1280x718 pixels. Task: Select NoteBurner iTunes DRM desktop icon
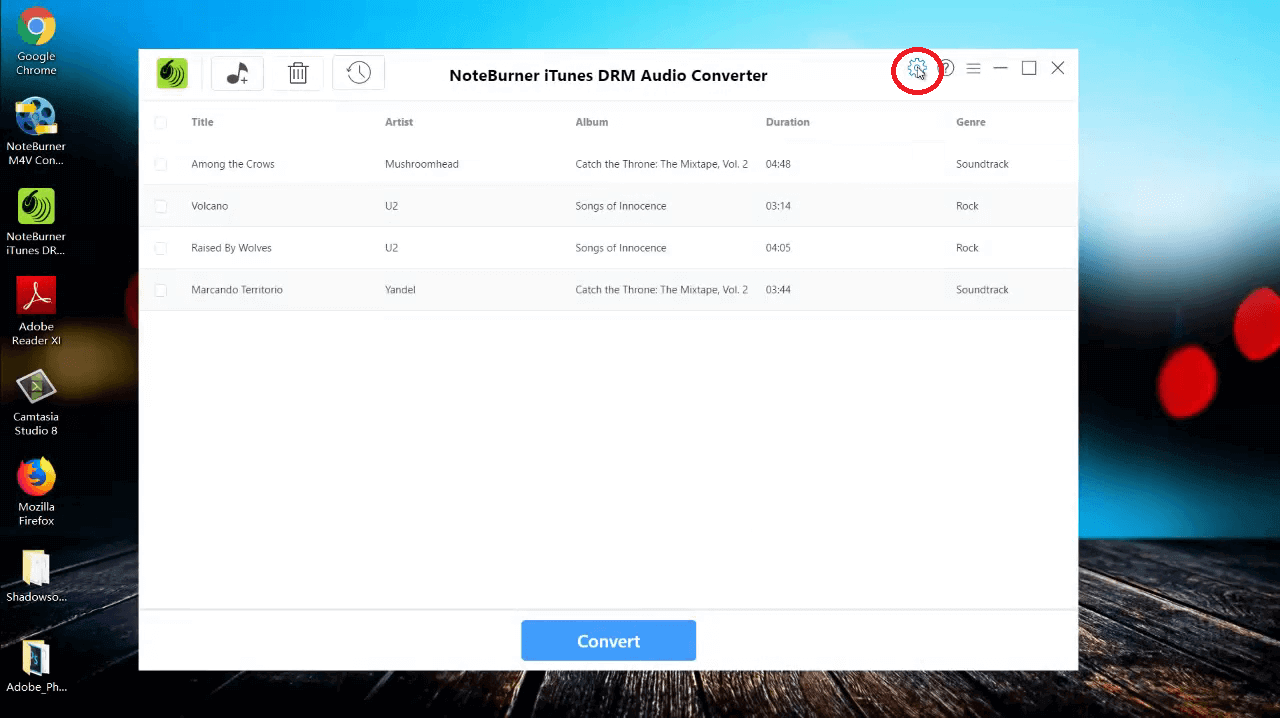tap(36, 222)
